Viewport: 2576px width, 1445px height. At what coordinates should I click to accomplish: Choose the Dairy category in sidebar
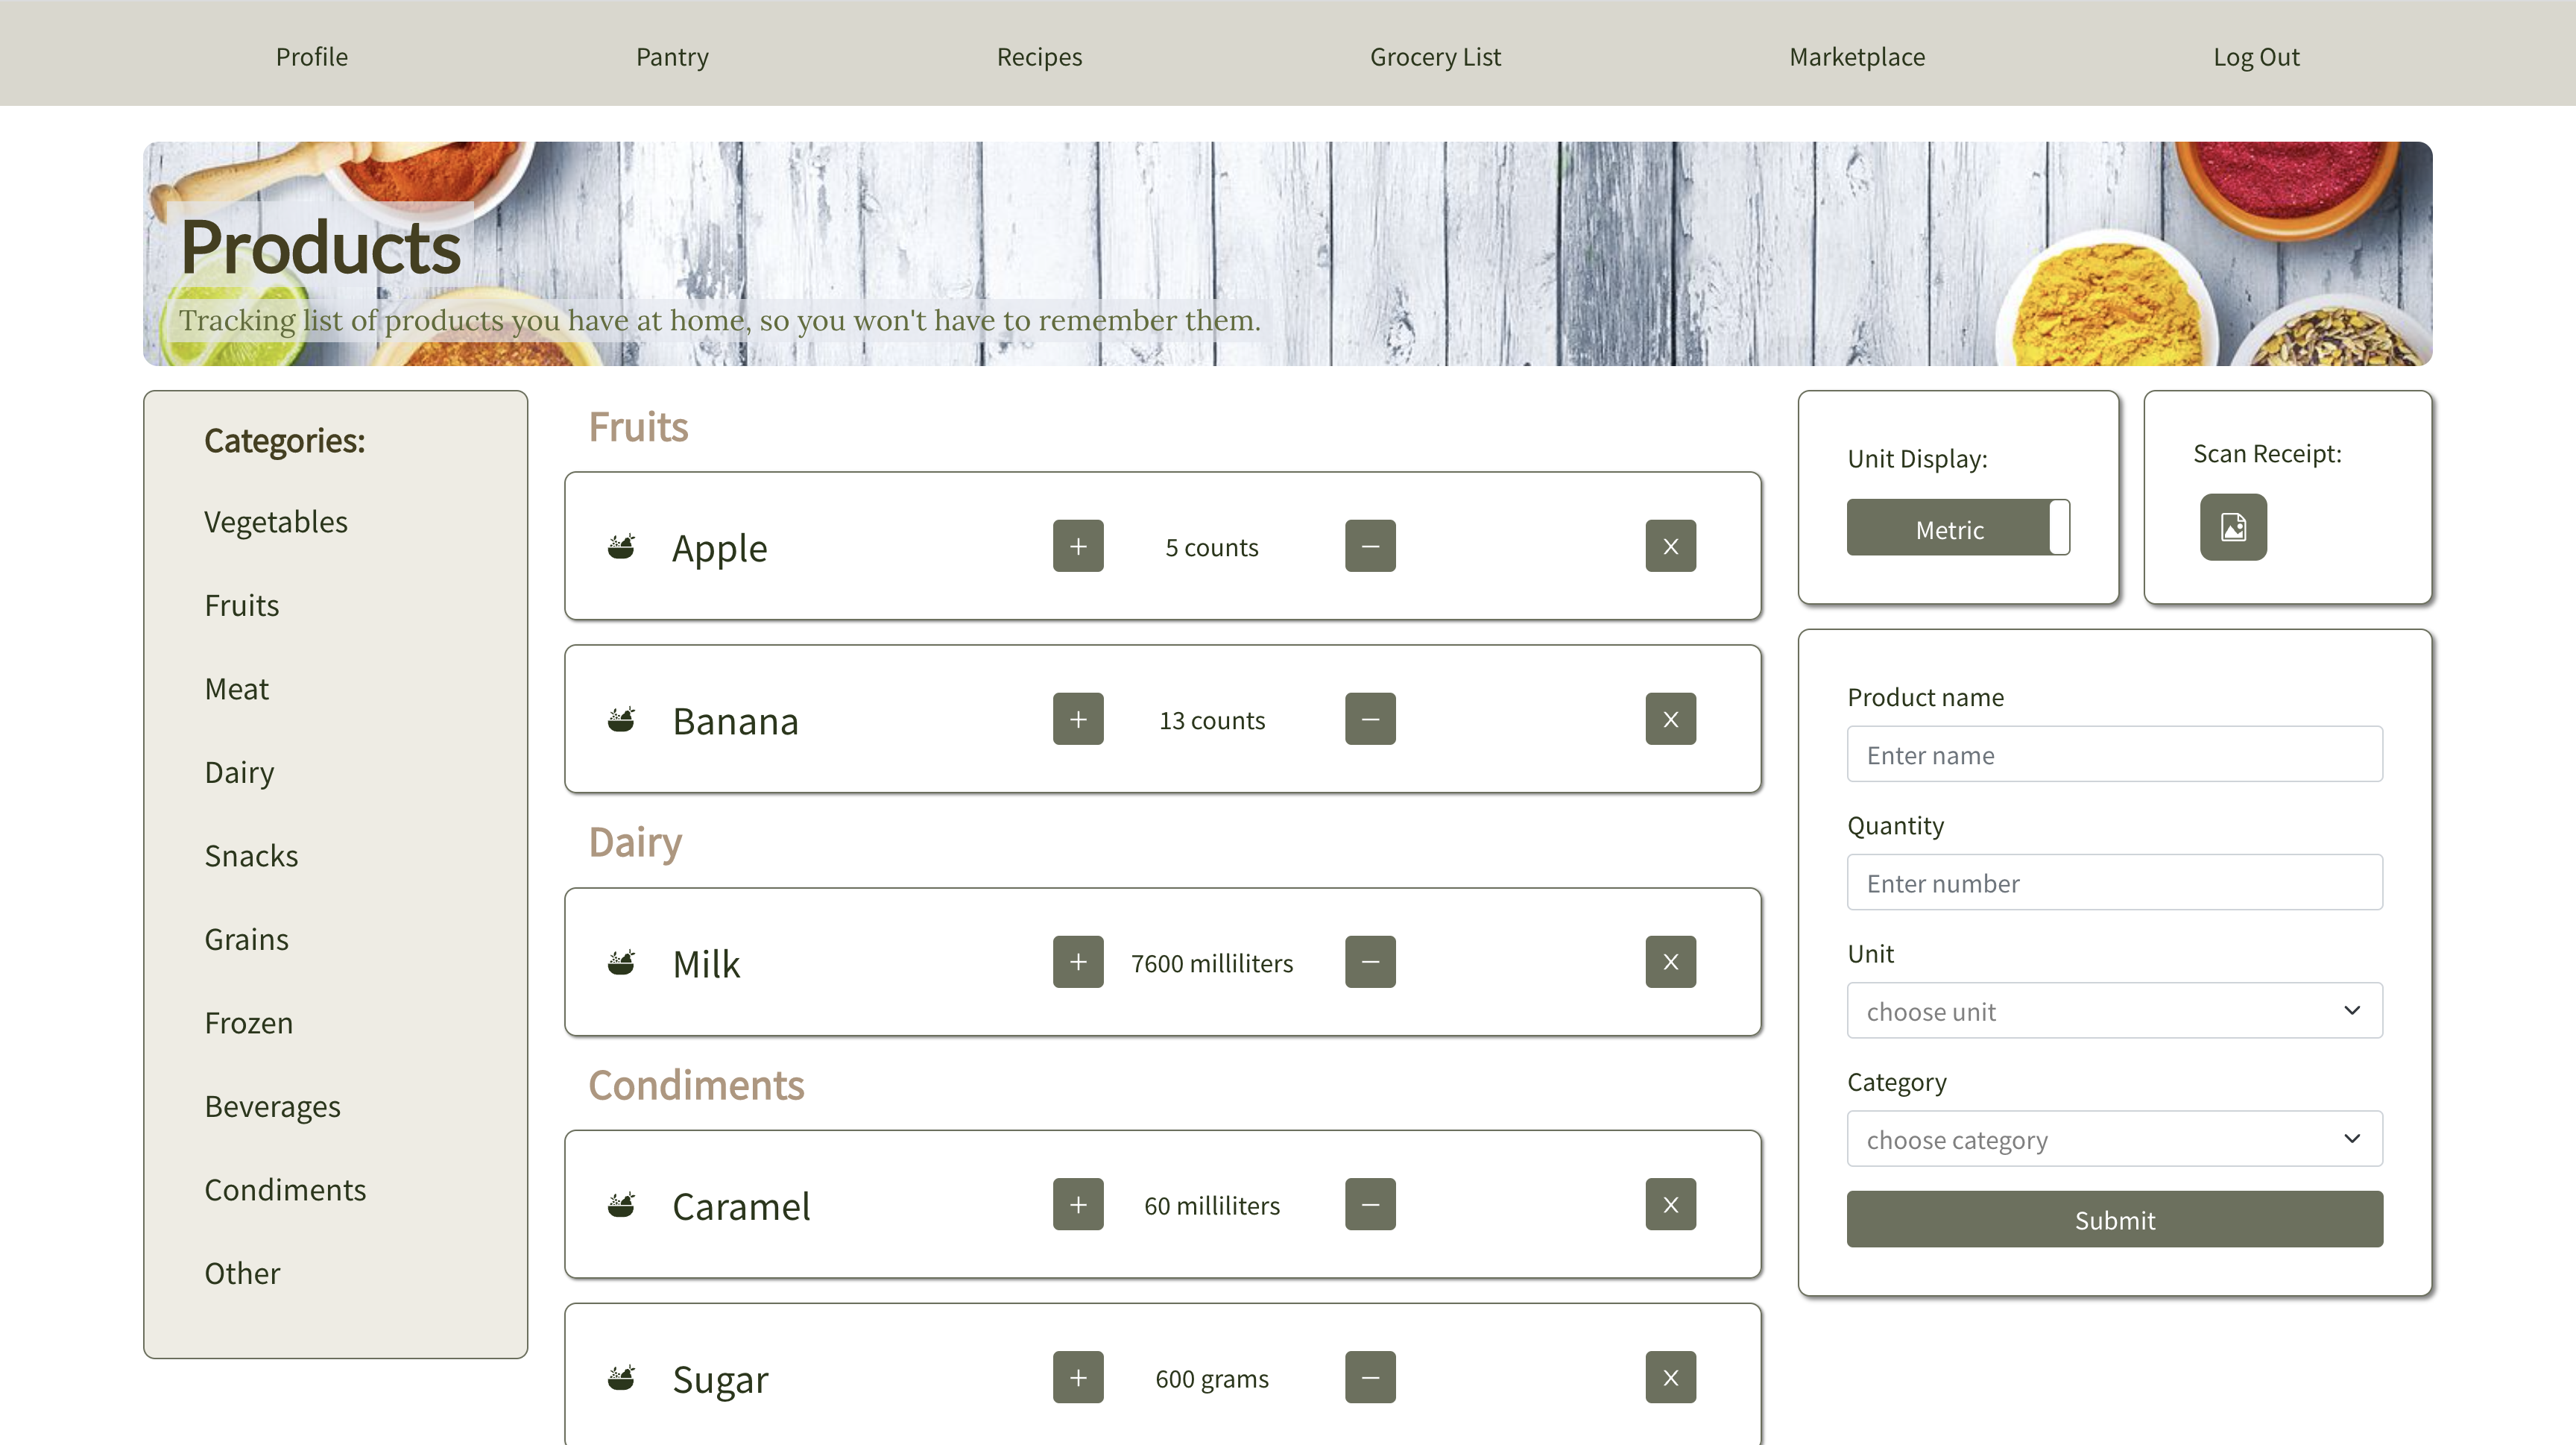(x=239, y=773)
